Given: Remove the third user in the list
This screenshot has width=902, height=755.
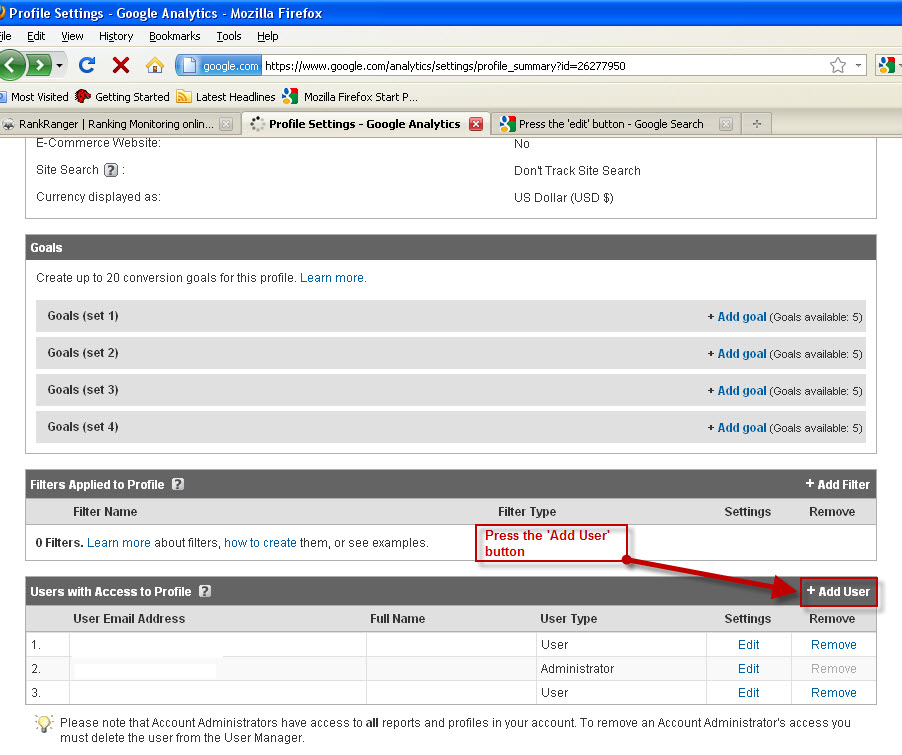Looking at the screenshot, I should [833, 692].
